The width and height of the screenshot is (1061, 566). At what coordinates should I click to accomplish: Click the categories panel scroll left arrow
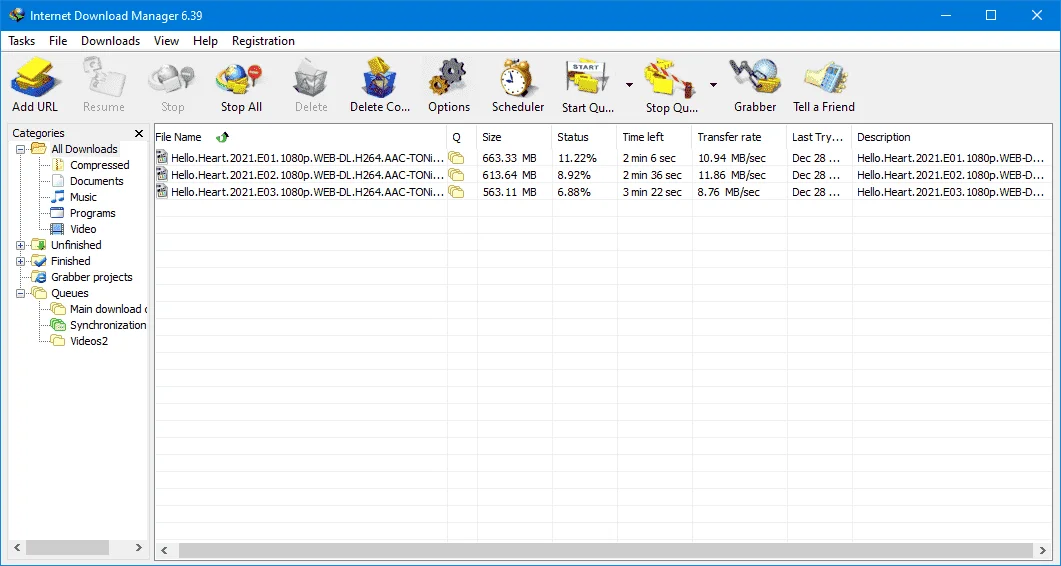pos(18,547)
